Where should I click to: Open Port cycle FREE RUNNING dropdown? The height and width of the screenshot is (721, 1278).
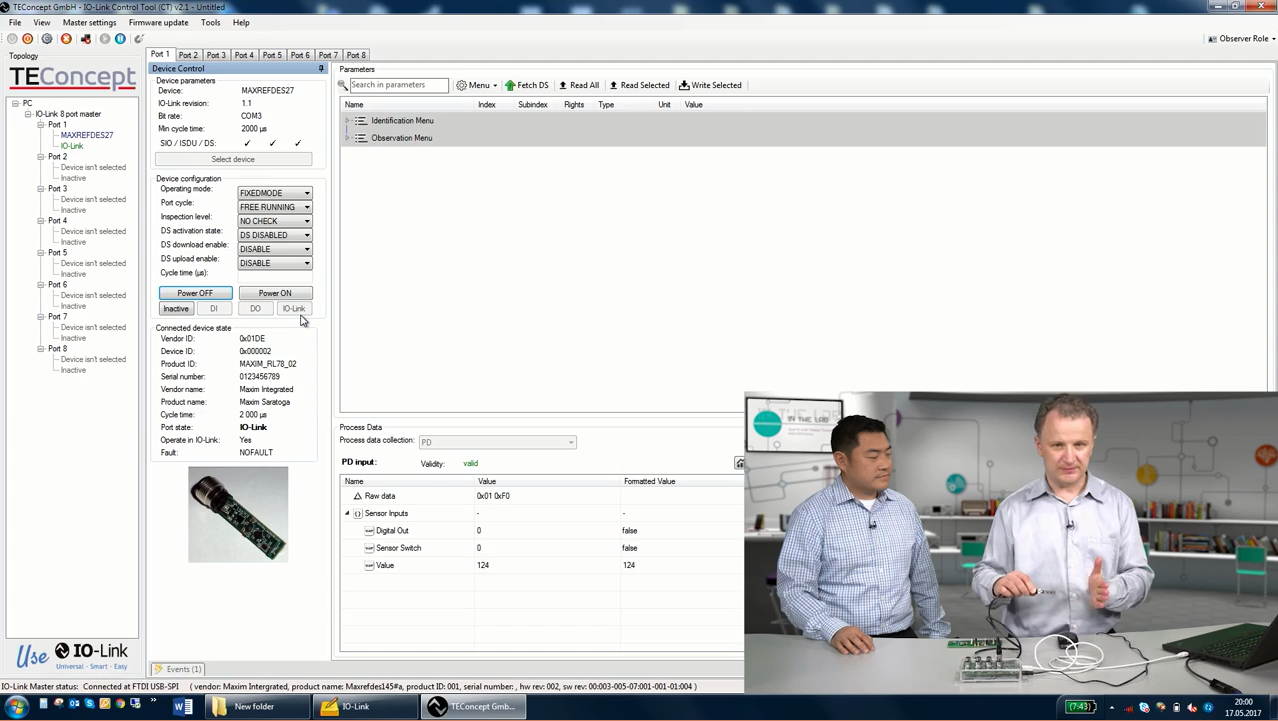[x=275, y=207]
